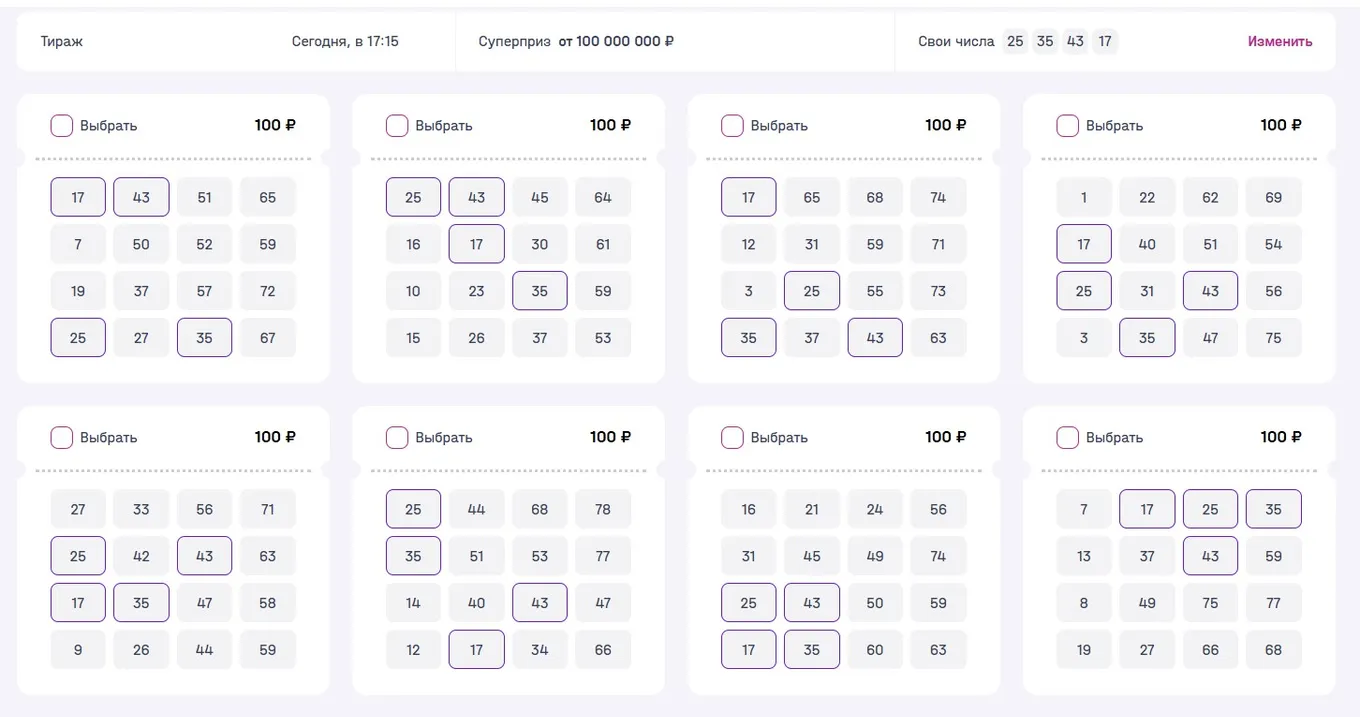The width and height of the screenshot is (1360, 717).
Task: Pick the number 15 cell
Action: click(x=414, y=338)
